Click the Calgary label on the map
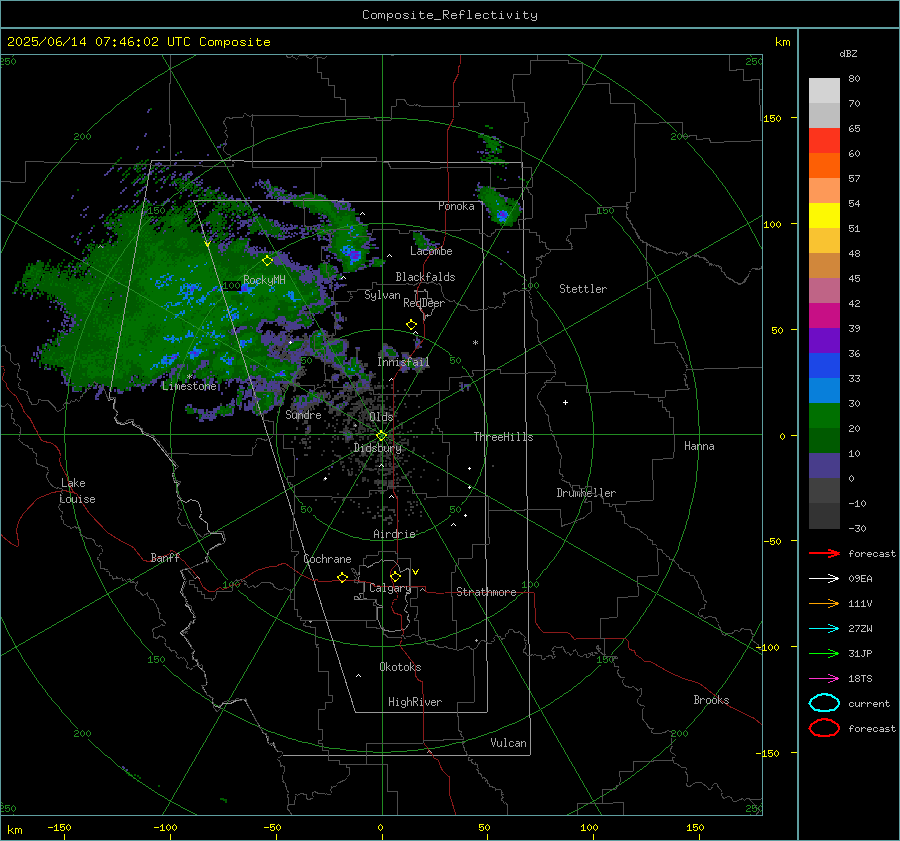This screenshot has height=841, width=900. [x=390, y=588]
